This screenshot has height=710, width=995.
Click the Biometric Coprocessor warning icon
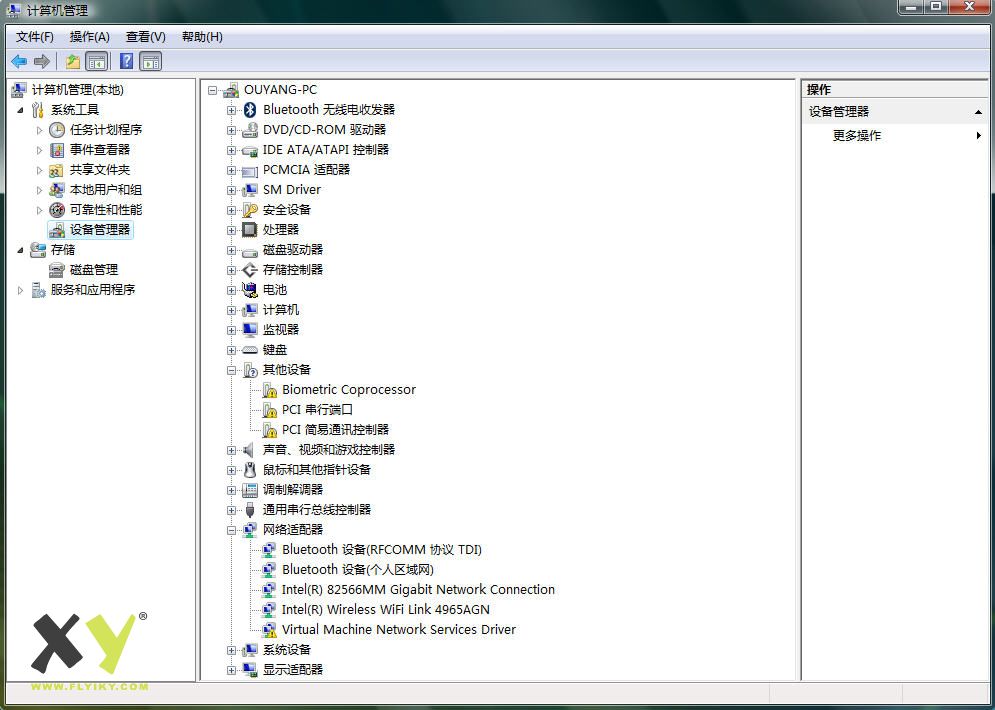pos(270,390)
